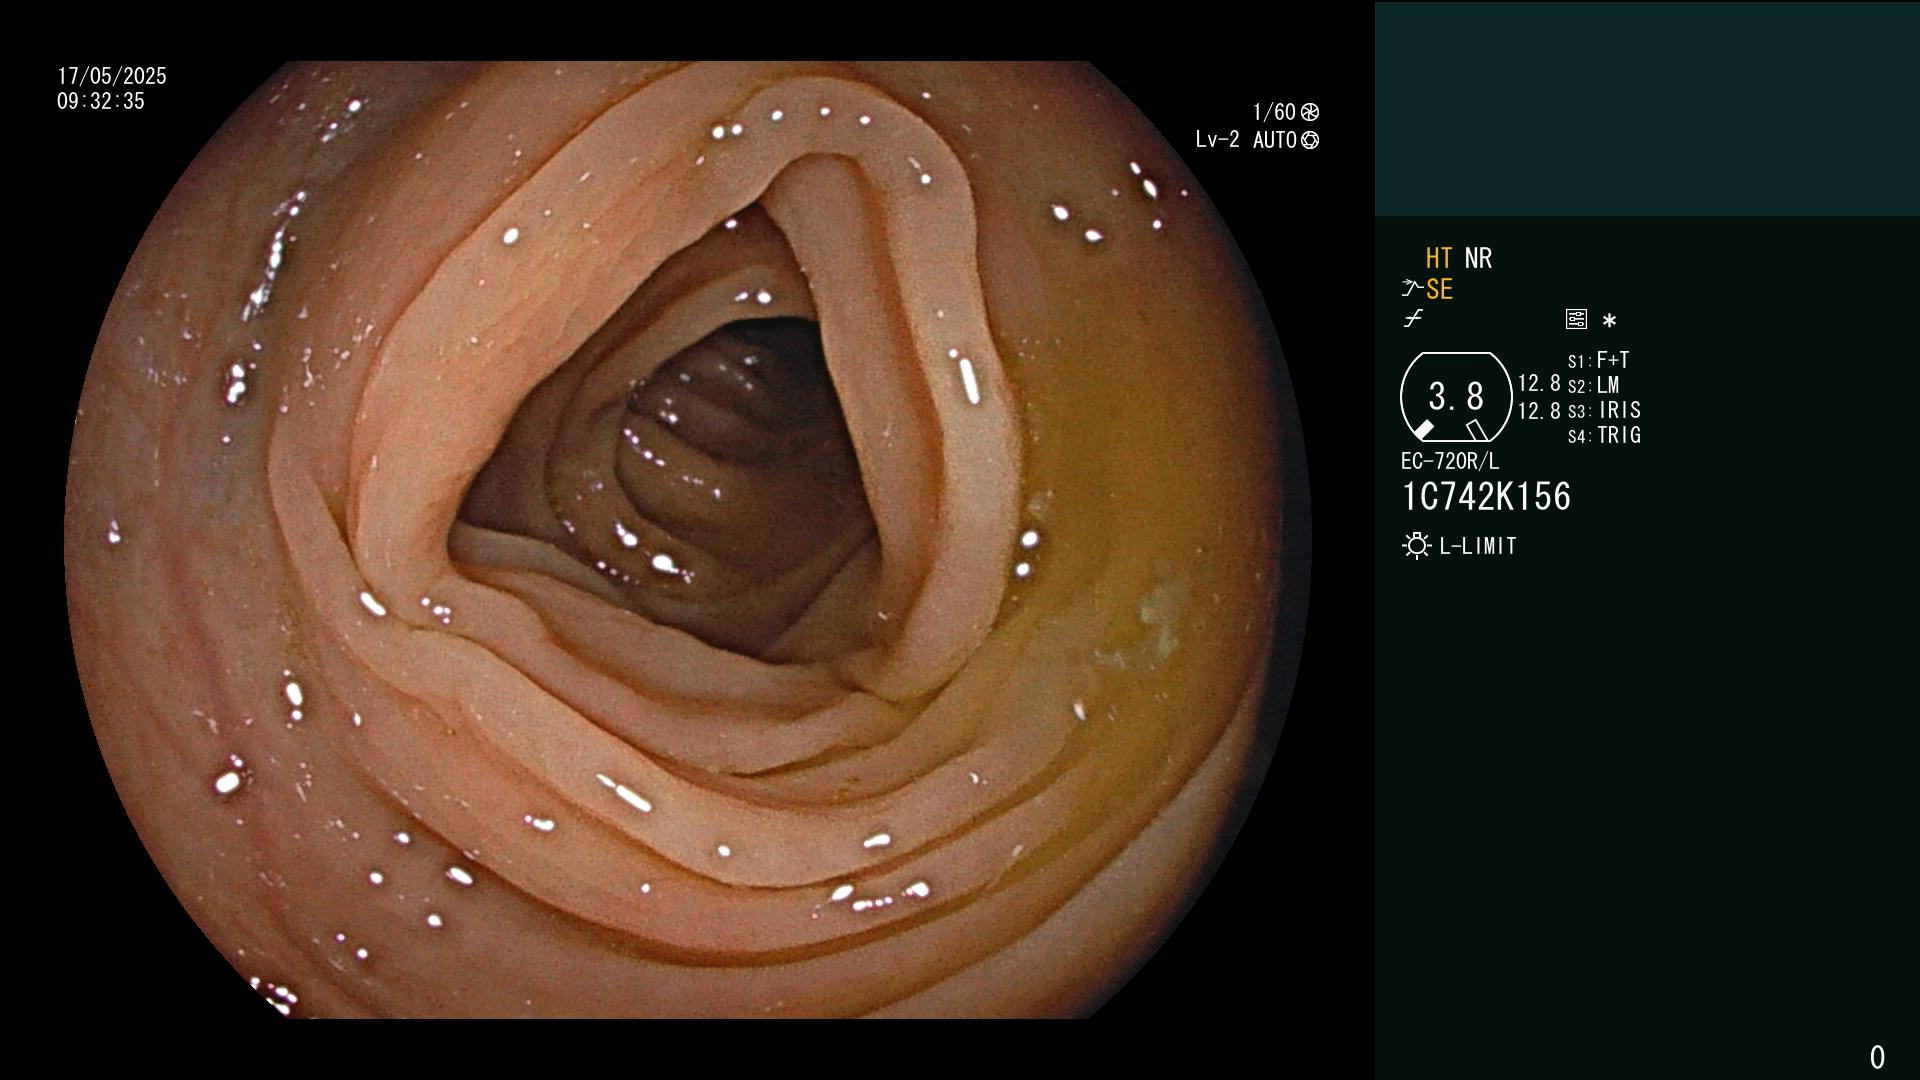Click the L-LIMIT light status text
The image size is (1920, 1080).
point(1478,546)
